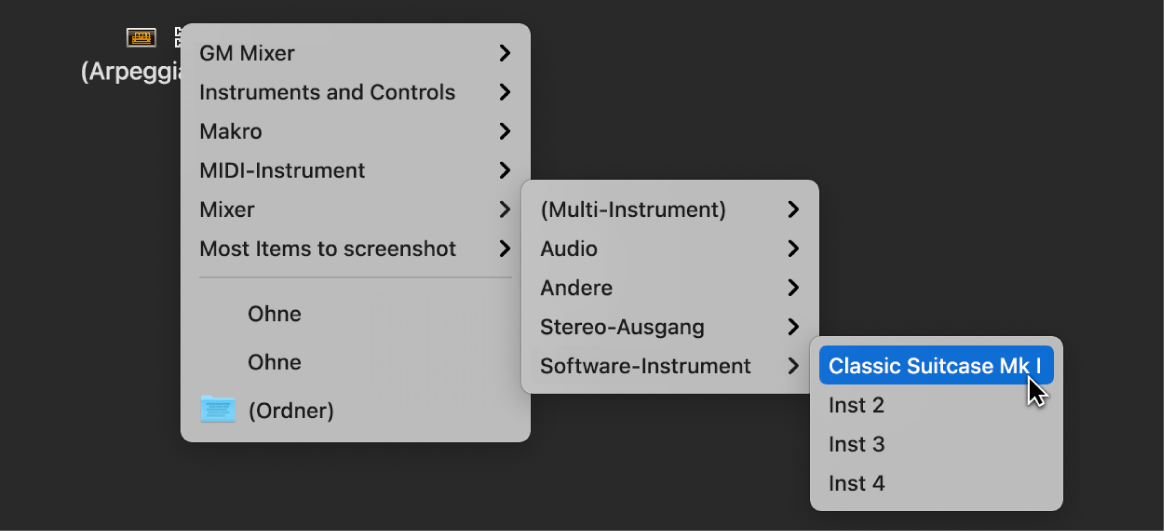This screenshot has width=1165, height=532.
Task: Open the Audio submenu
Action: pyautogui.click(x=569, y=248)
